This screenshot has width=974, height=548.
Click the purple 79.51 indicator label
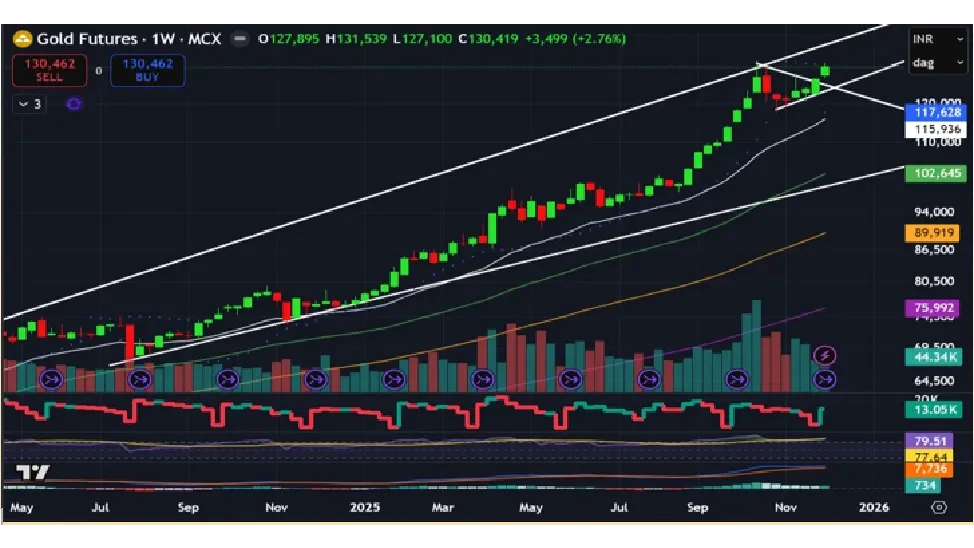pyautogui.click(x=929, y=441)
